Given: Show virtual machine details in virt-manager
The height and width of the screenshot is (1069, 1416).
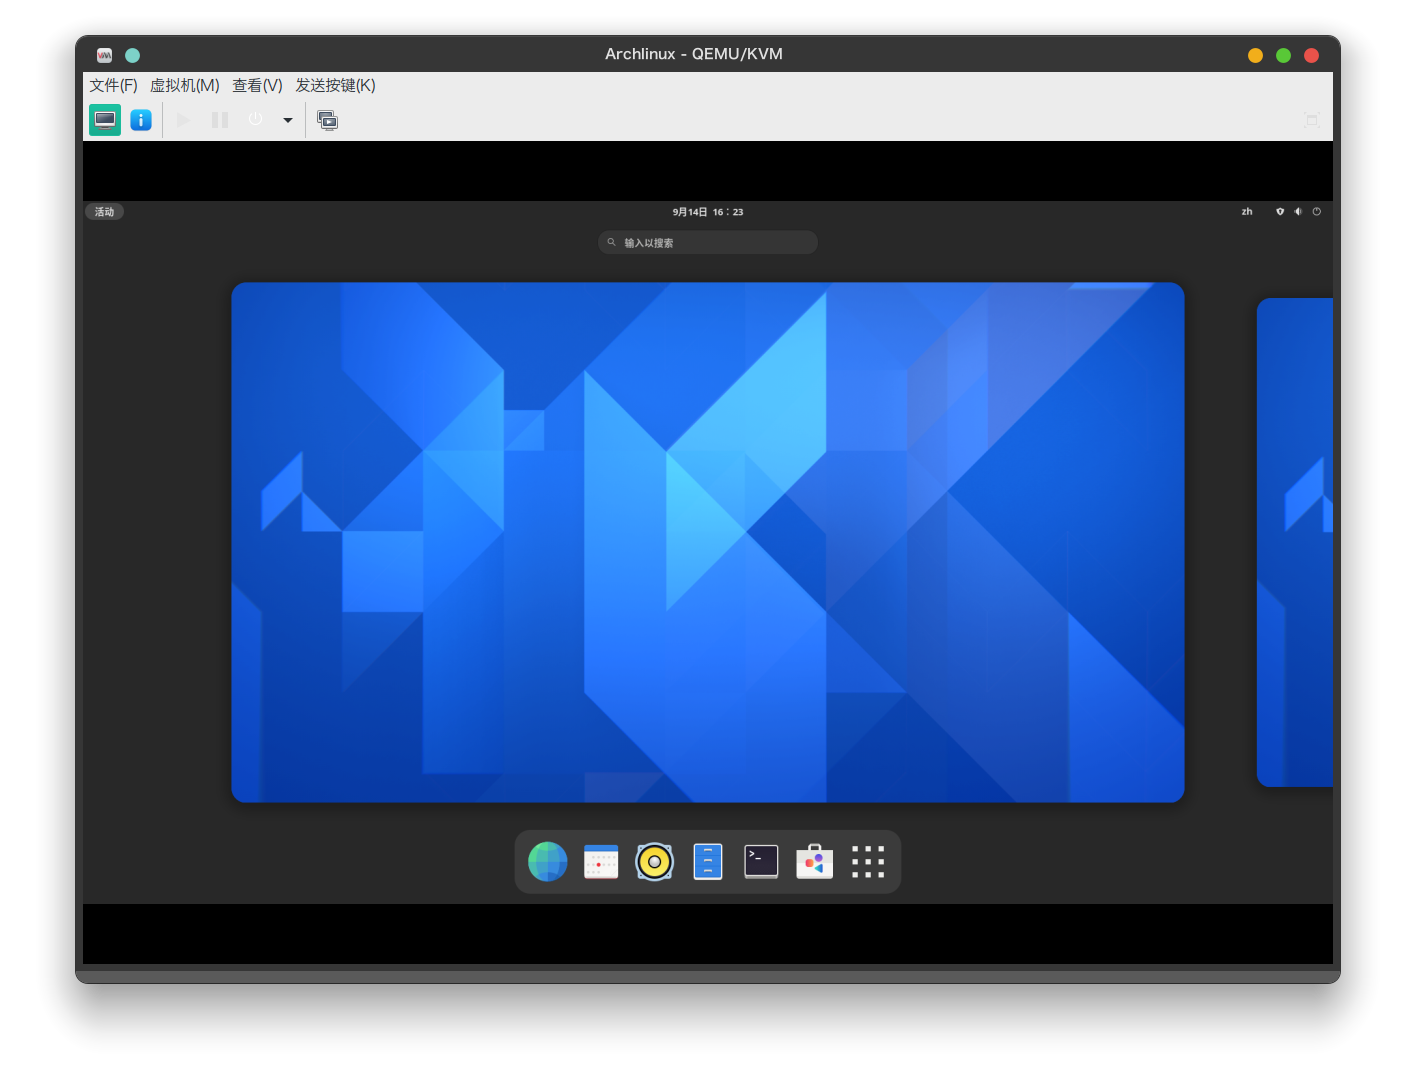Looking at the screenshot, I should (x=140, y=119).
